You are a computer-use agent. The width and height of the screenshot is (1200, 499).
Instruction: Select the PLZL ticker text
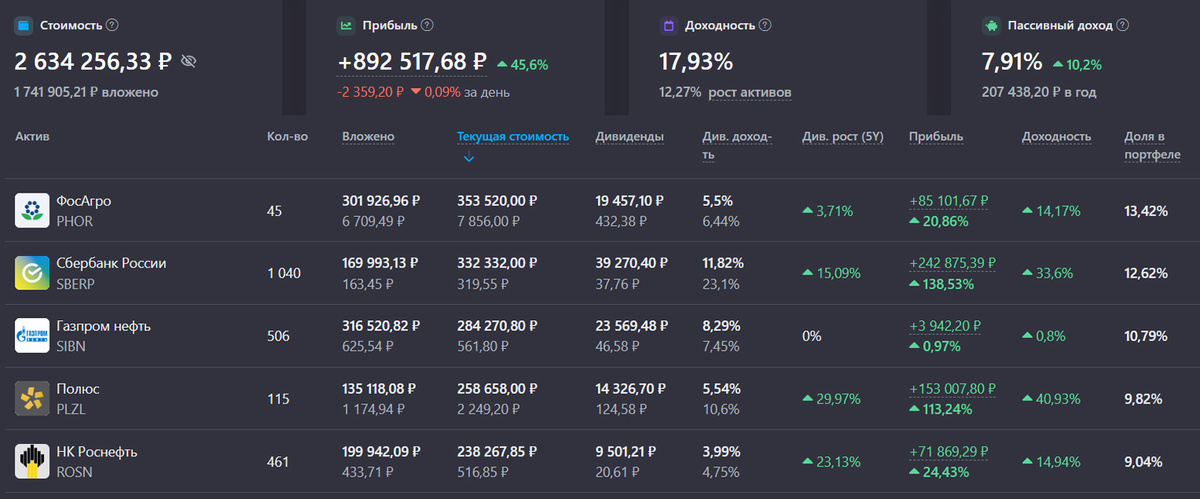[72, 409]
